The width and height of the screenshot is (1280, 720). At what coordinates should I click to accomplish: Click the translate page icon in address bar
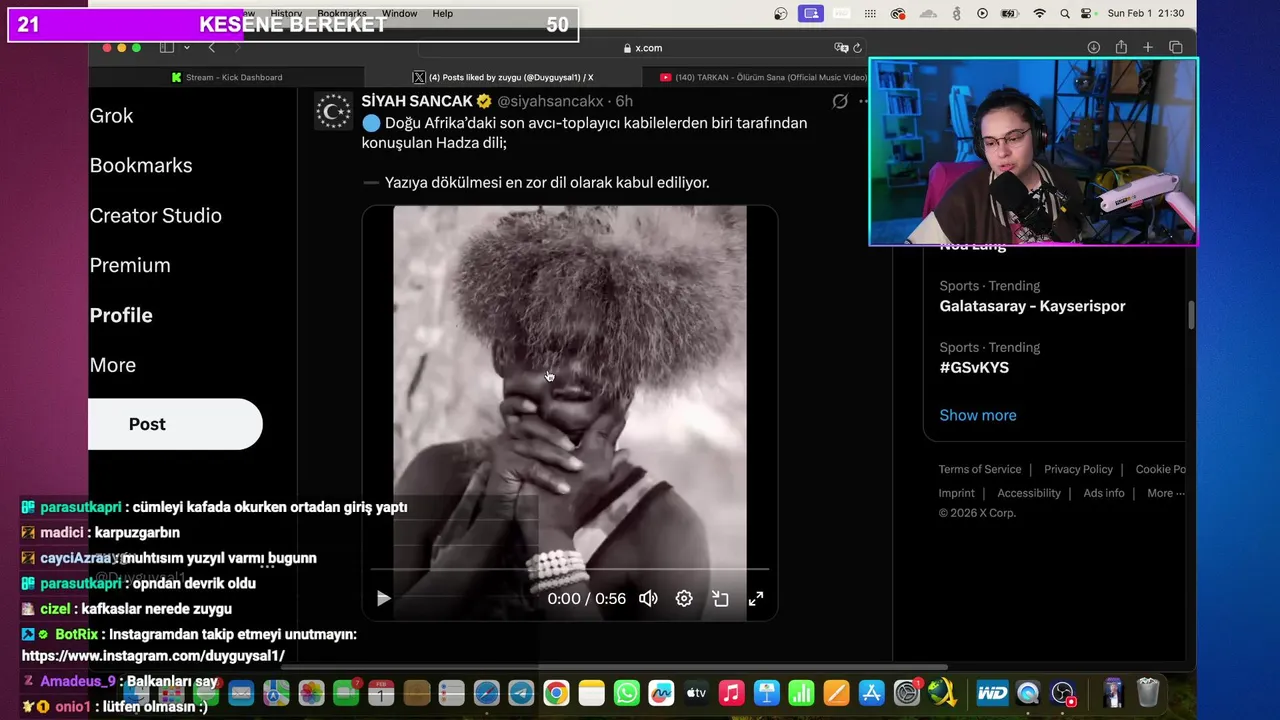click(841, 48)
